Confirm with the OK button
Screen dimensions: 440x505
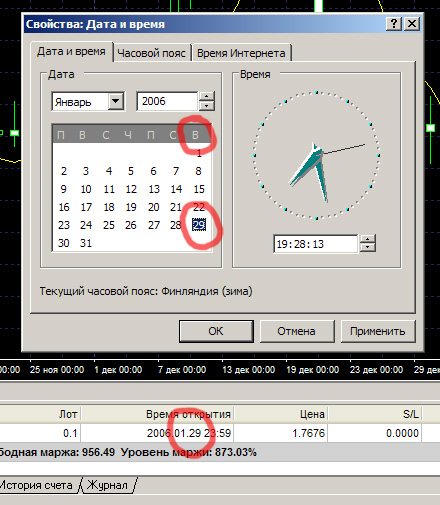point(216,331)
